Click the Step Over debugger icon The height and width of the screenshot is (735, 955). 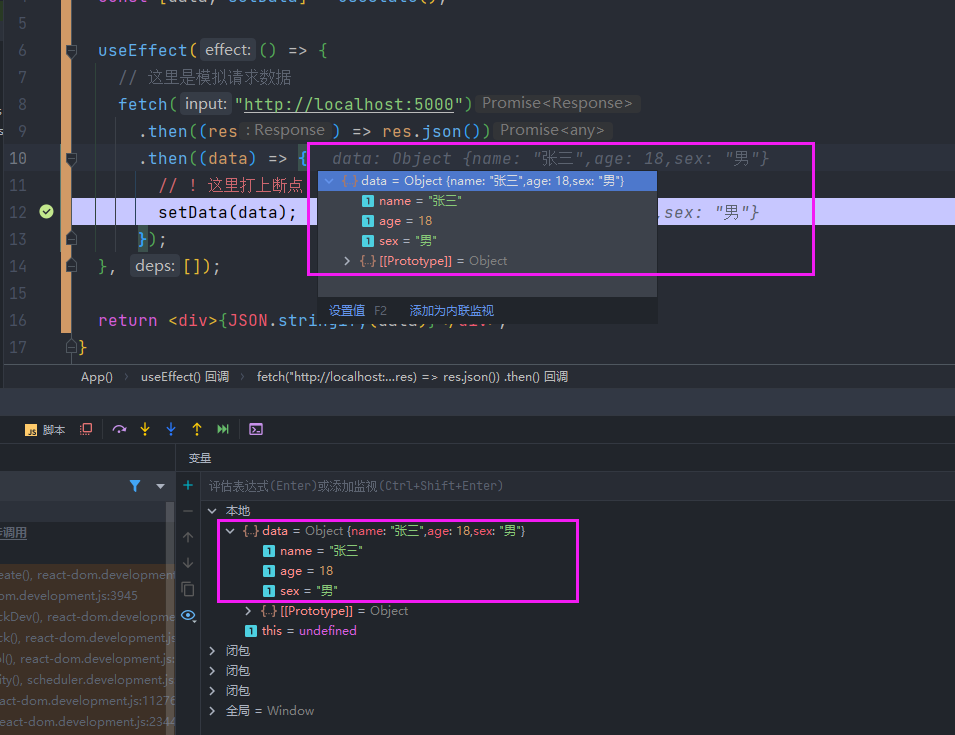pos(120,429)
